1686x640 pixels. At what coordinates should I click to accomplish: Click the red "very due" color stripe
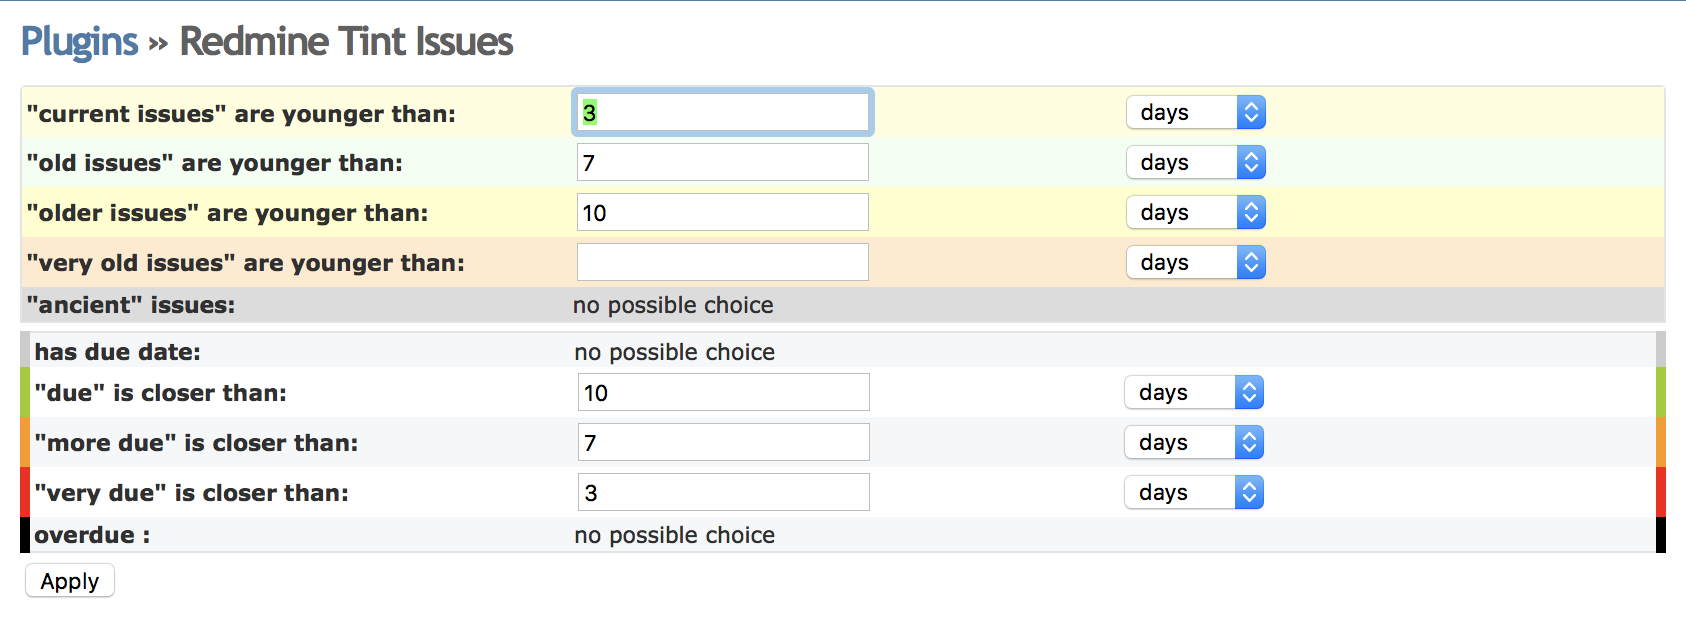click(25, 492)
